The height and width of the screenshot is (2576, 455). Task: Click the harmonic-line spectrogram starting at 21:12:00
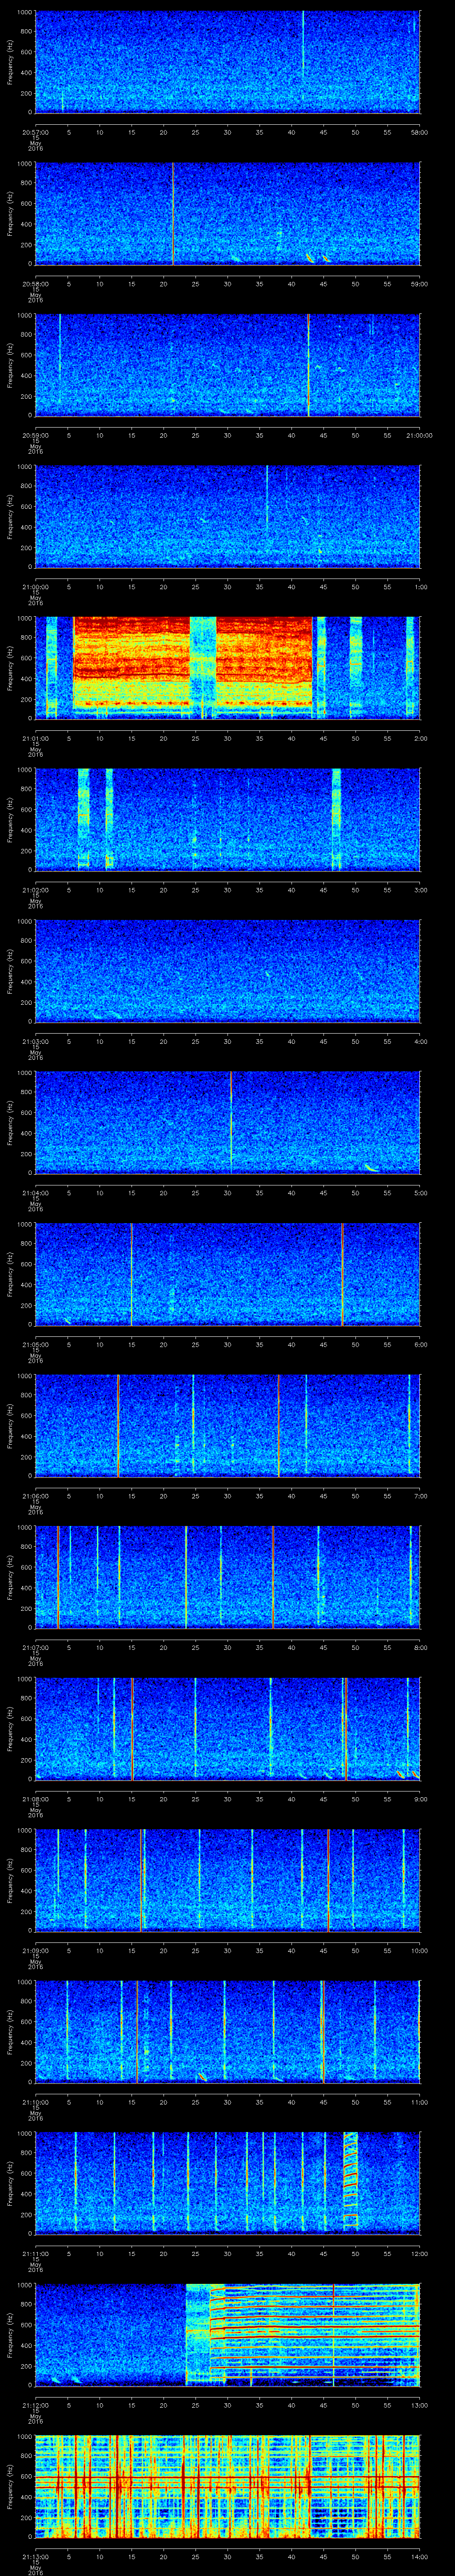tap(227, 2335)
